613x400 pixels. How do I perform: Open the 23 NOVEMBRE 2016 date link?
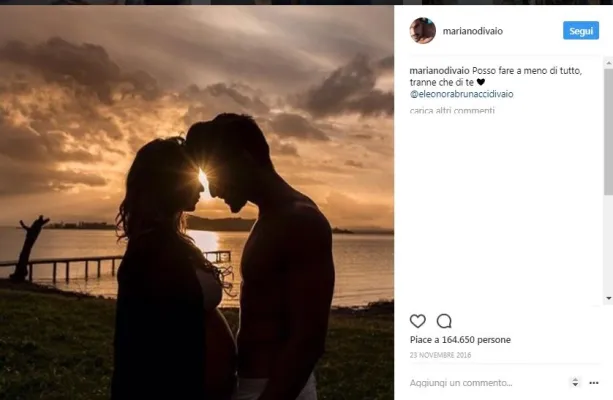(x=440, y=355)
